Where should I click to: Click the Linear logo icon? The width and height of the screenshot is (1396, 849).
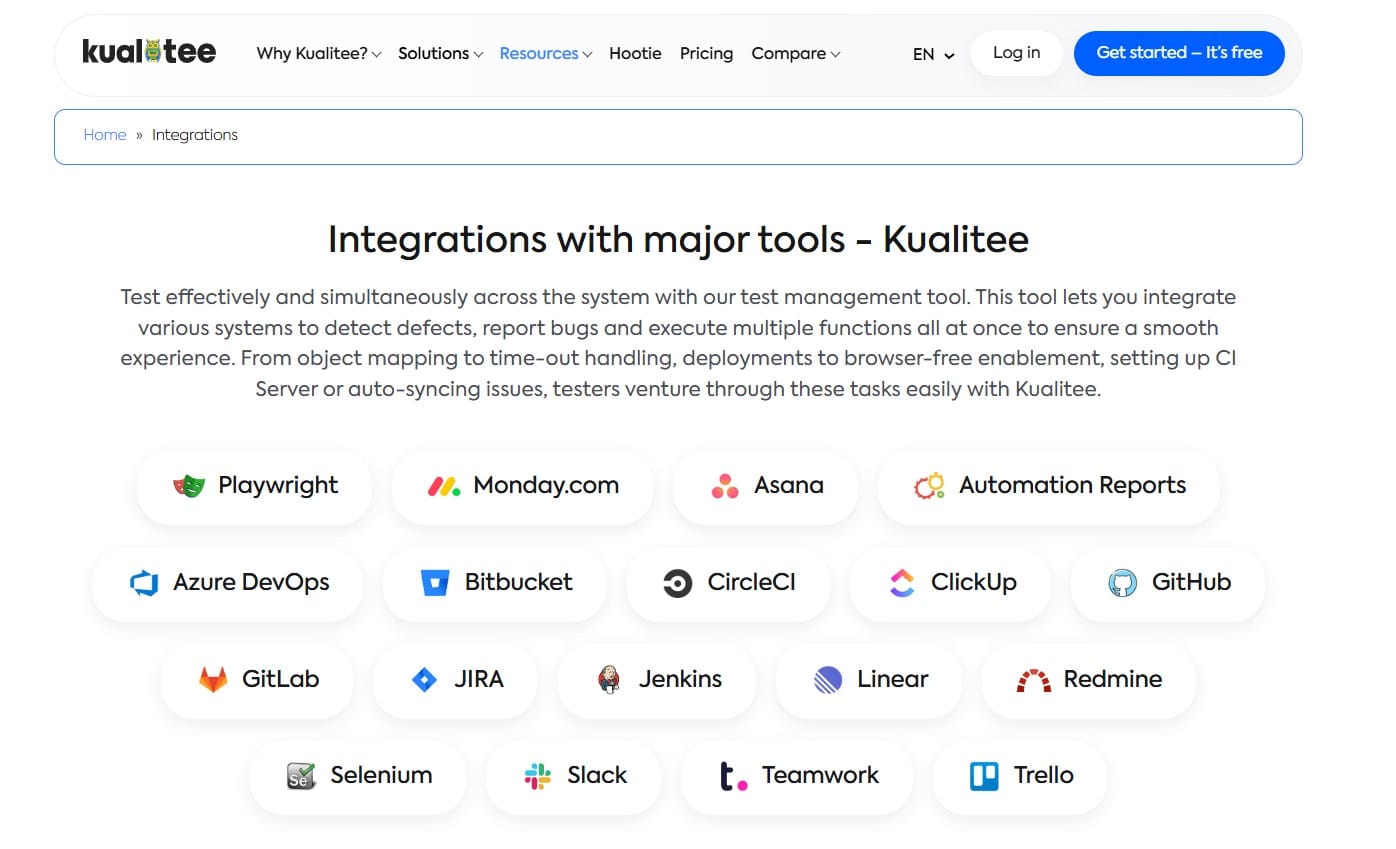pyautogui.click(x=828, y=680)
